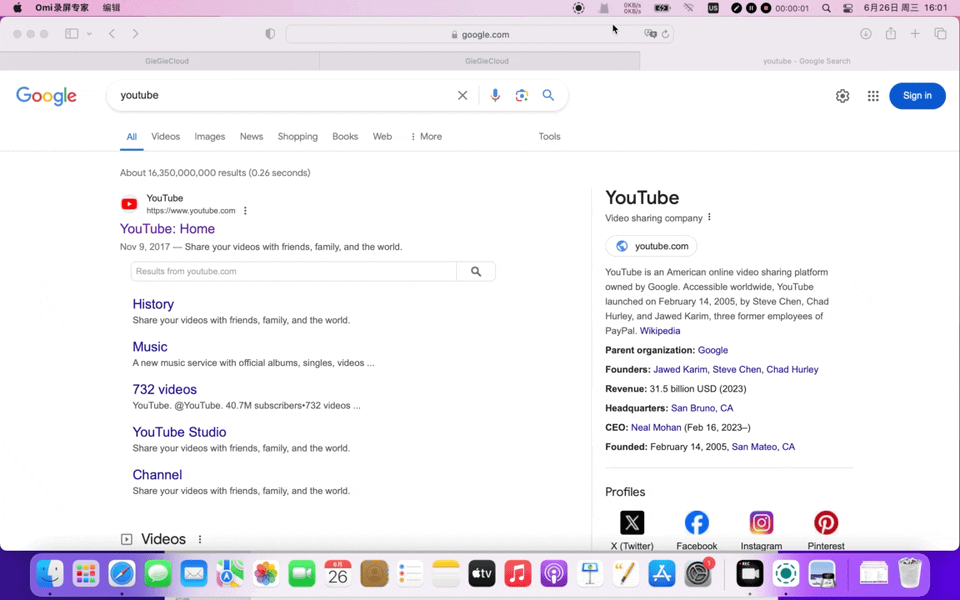The image size is (960, 600).
Task: Open the X (Twitter) profile icon
Action: pyautogui.click(x=632, y=523)
